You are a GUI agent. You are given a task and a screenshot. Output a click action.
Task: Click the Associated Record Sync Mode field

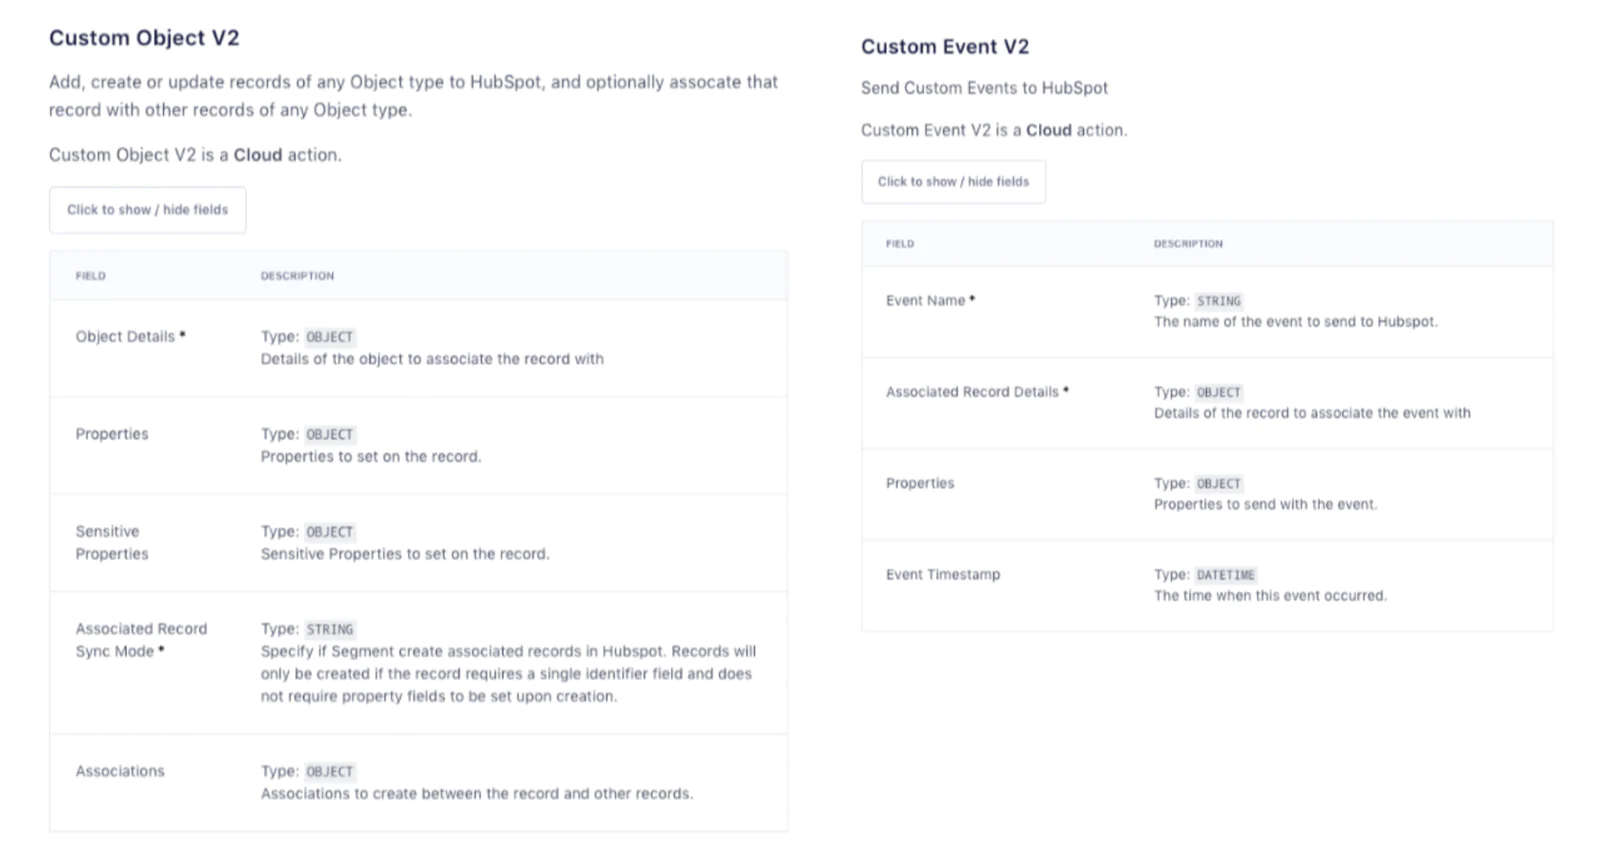pyautogui.click(x=140, y=640)
